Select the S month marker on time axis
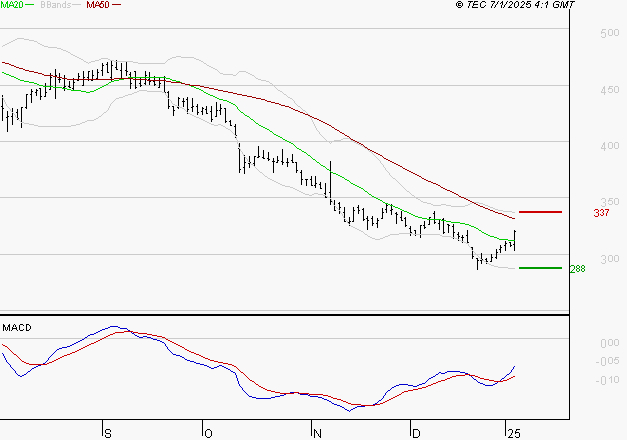 107,432
